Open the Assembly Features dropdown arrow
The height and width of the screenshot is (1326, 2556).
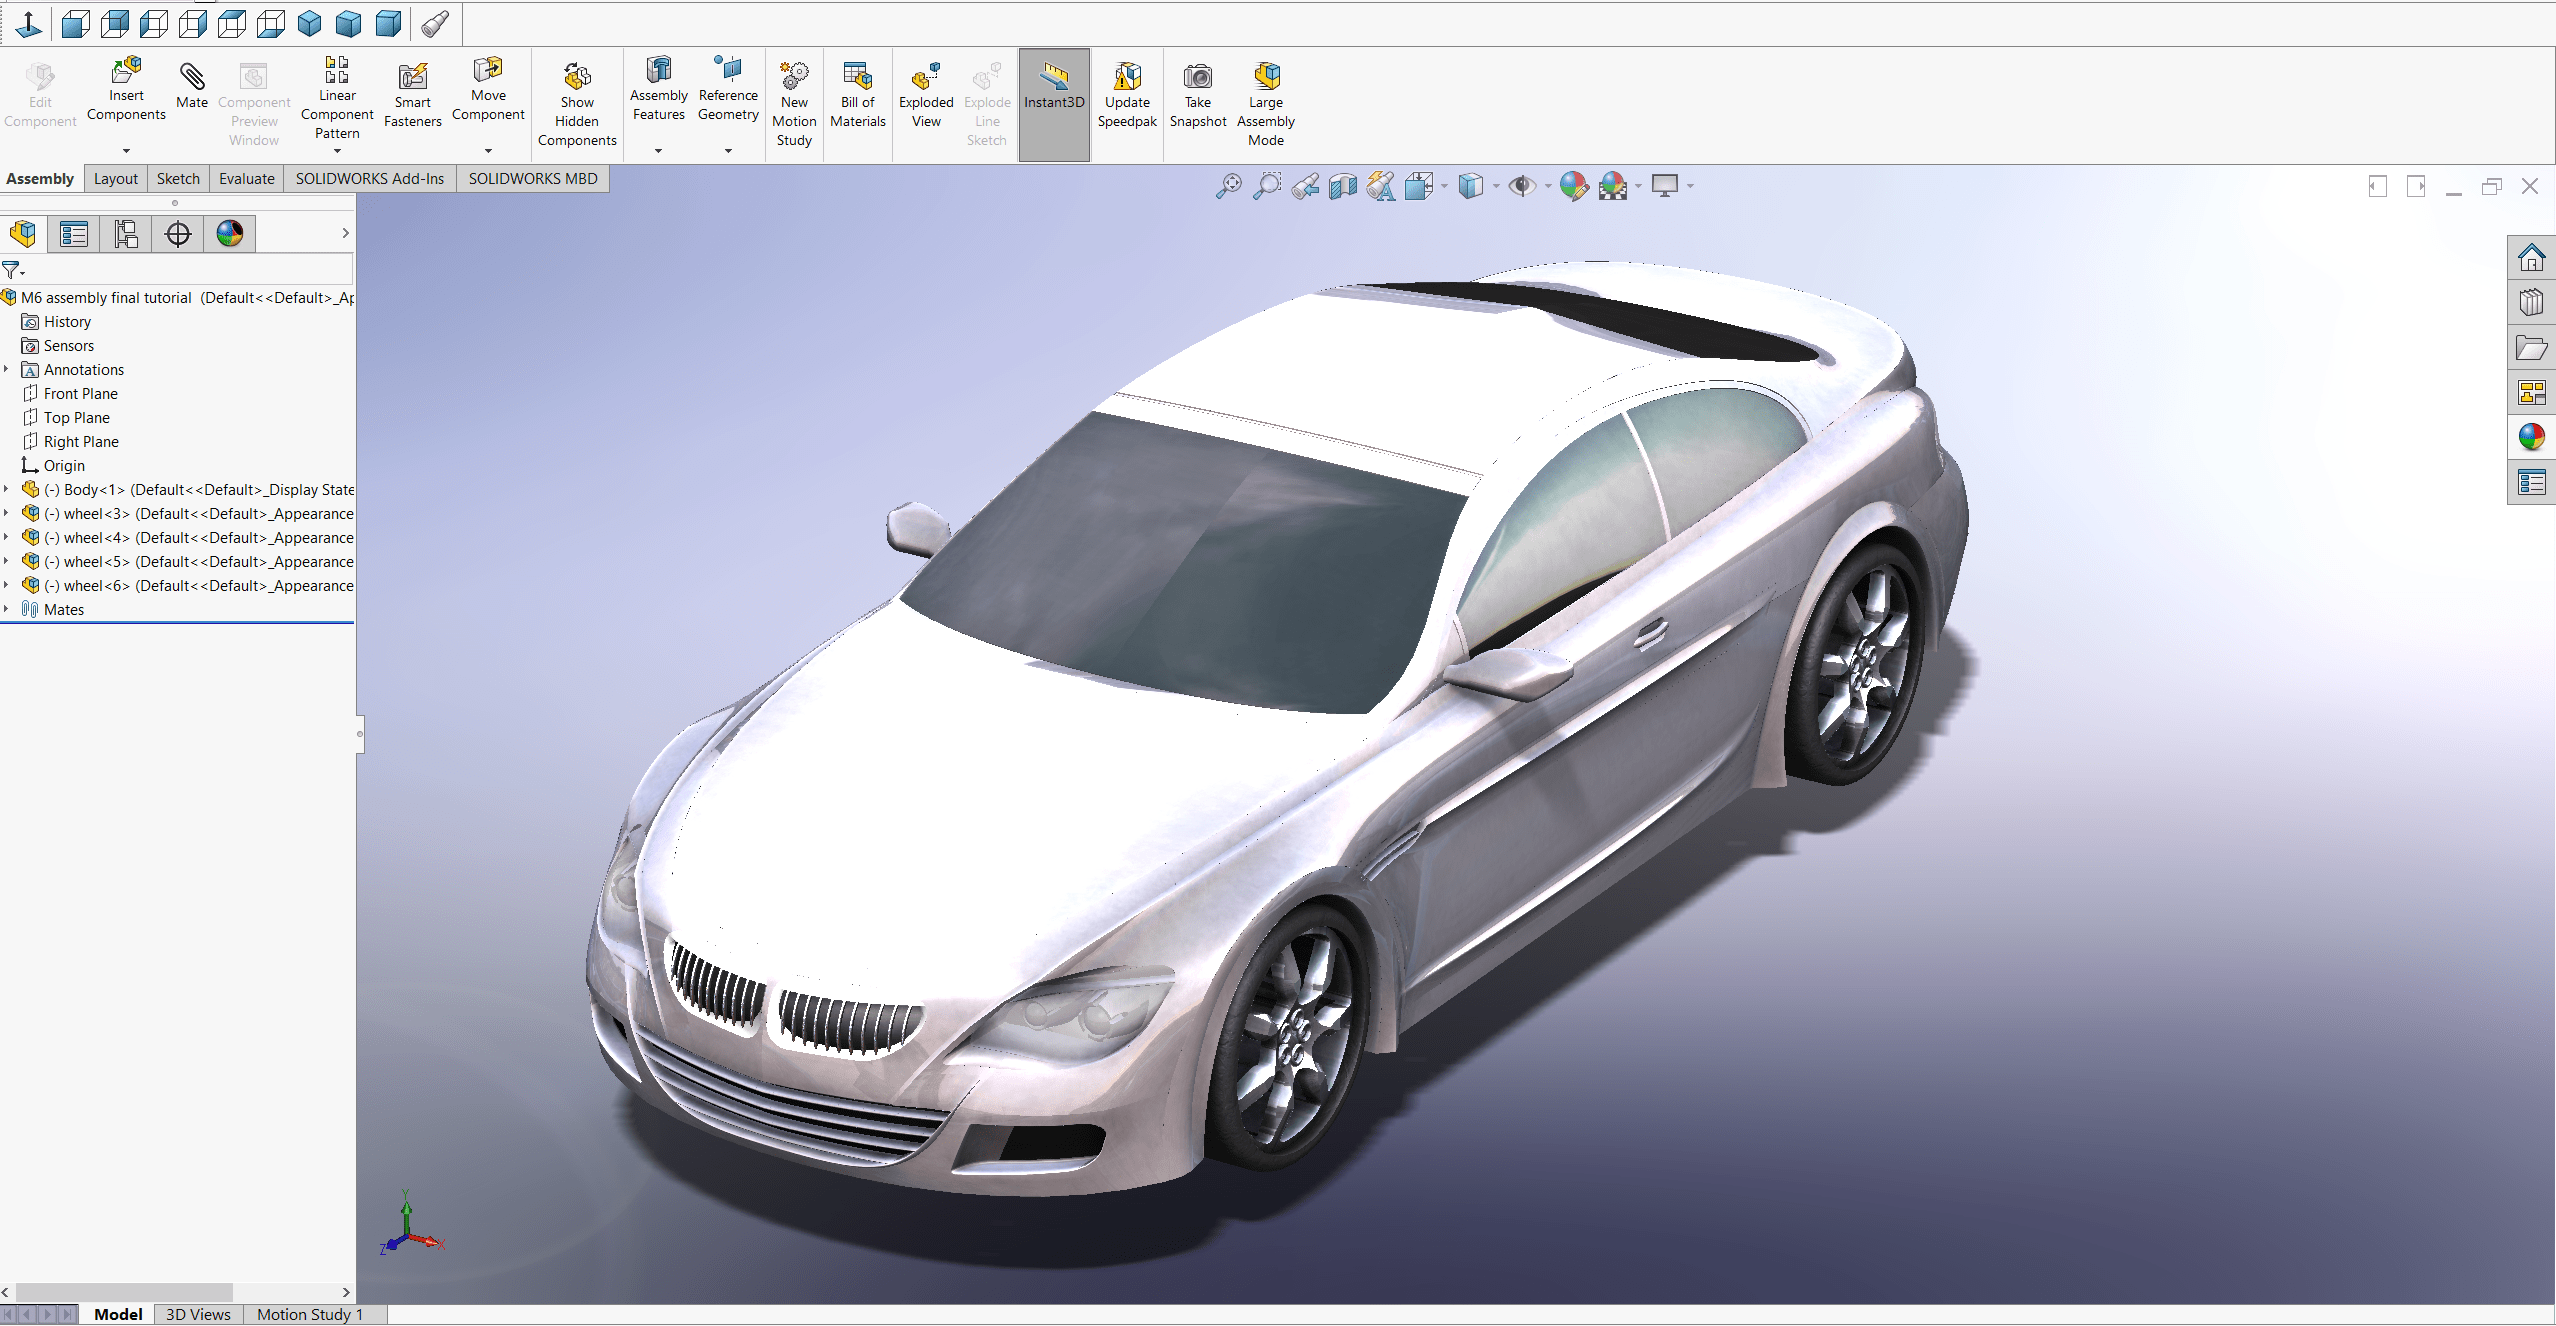click(658, 151)
